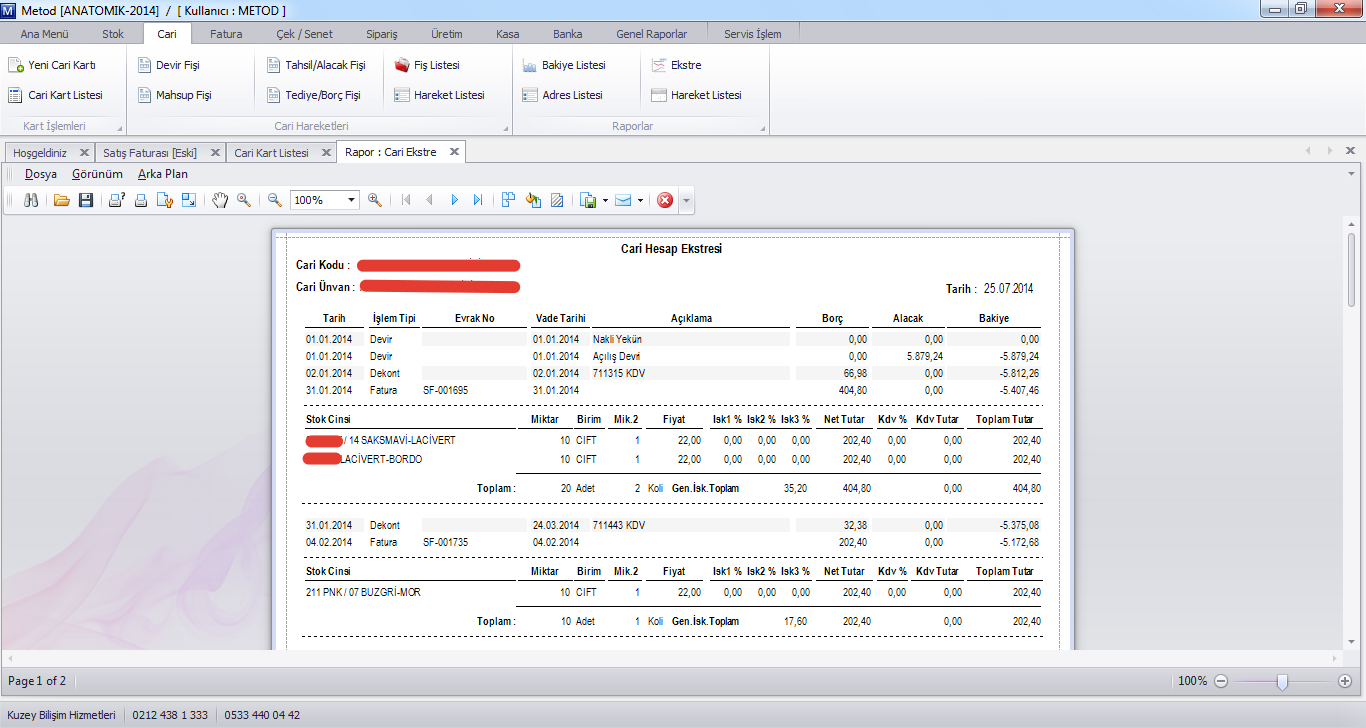Switch to the Cari Kart Listesi document tab
The height and width of the screenshot is (728, 1366).
tap(271, 153)
